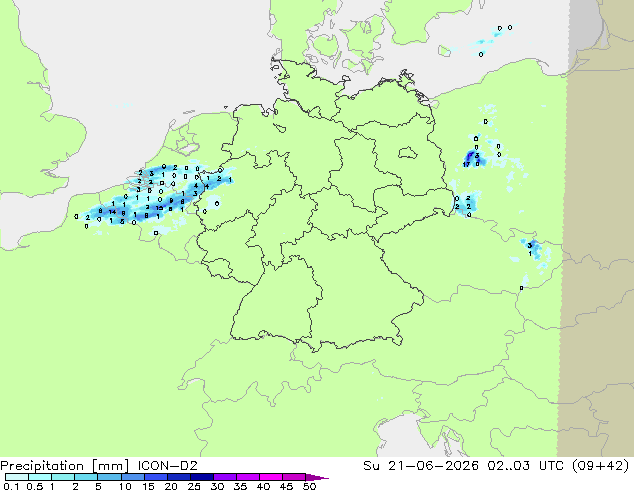The height and width of the screenshot is (490, 634).
Task: Click the 20–25 mm legend color swatch
Action: coord(178,477)
